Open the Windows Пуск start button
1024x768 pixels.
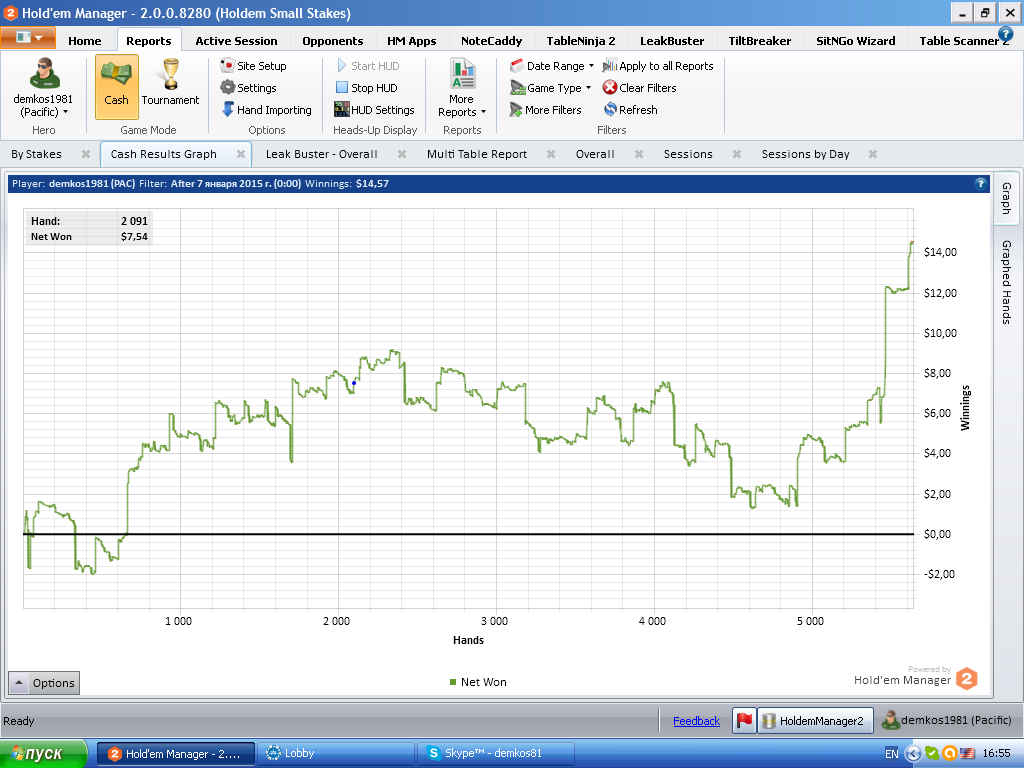click(x=42, y=754)
